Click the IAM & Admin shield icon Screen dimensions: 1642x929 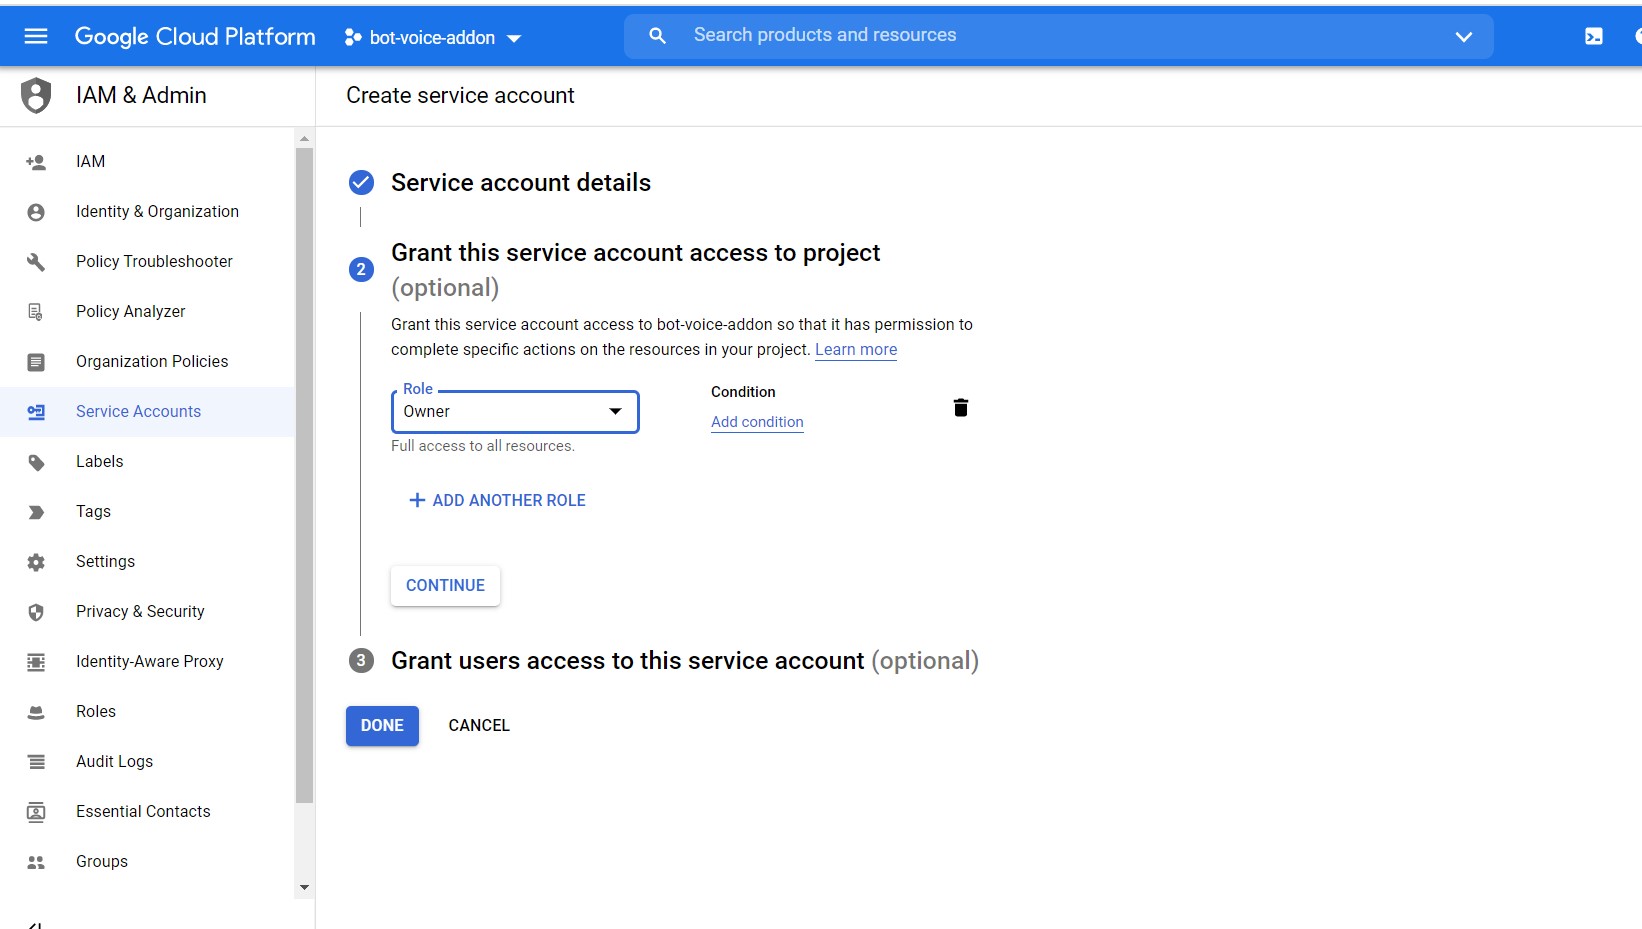(36, 96)
